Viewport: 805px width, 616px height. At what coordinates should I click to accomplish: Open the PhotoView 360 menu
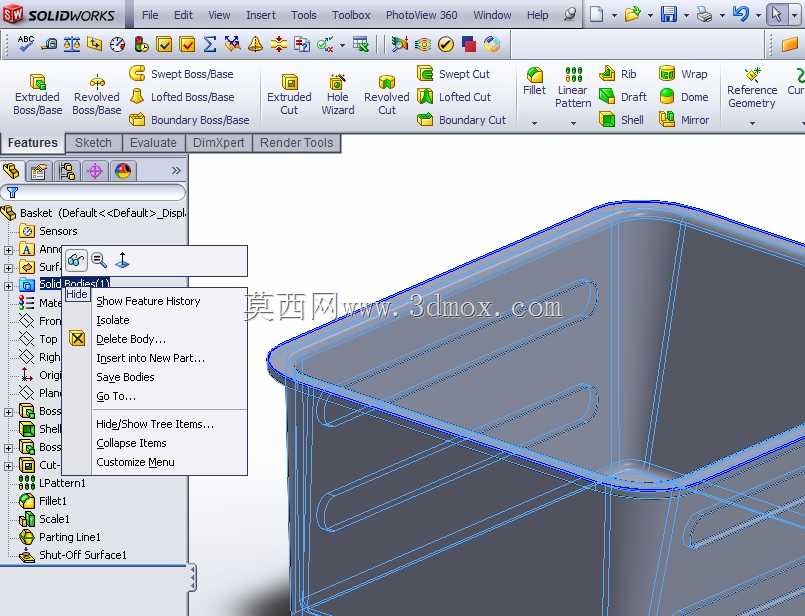click(421, 15)
